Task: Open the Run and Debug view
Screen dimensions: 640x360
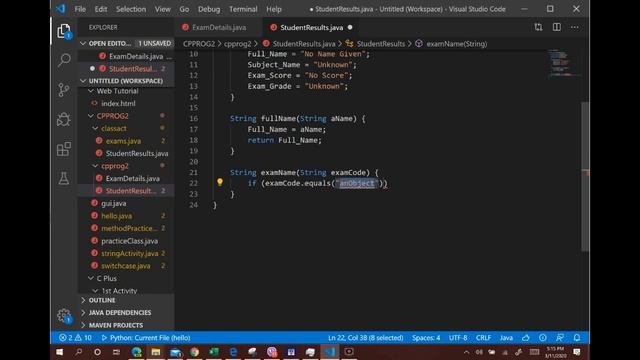Action: point(64,119)
